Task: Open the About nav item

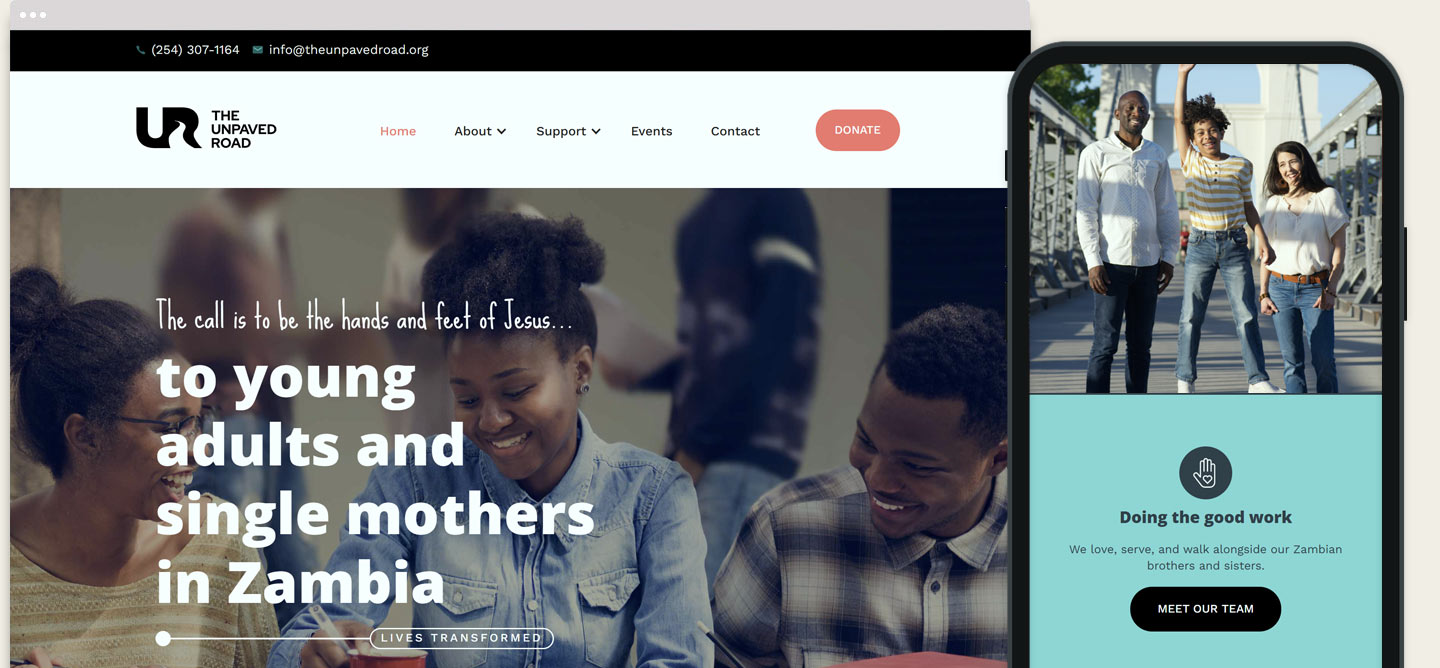Action: tap(473, 131)
